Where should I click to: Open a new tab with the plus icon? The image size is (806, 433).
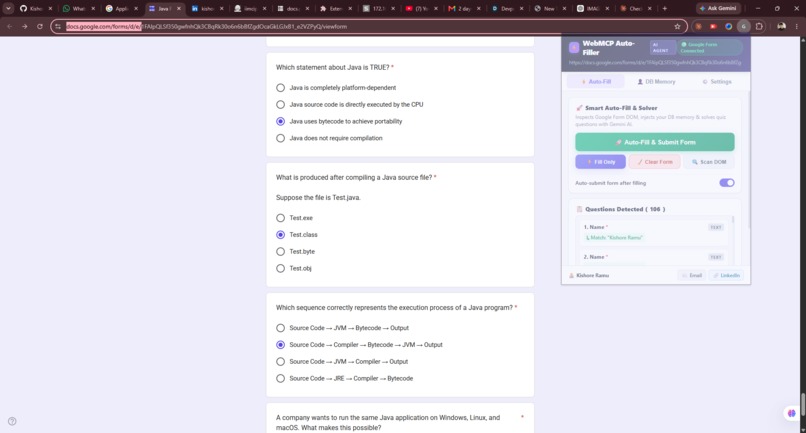pyautogui.click(x=664, y=8)
